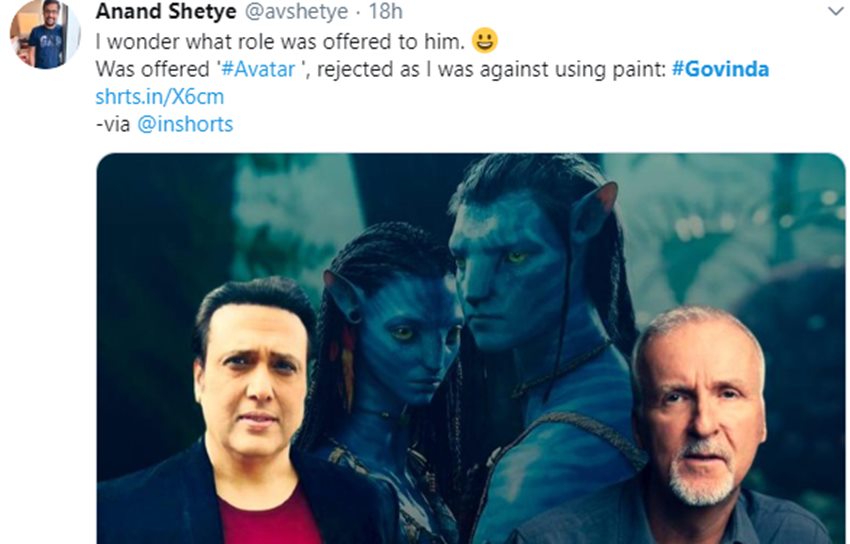850x544 pixels.
Task: Open the shrts.in/X6cm short link
Action: [160, 96]
